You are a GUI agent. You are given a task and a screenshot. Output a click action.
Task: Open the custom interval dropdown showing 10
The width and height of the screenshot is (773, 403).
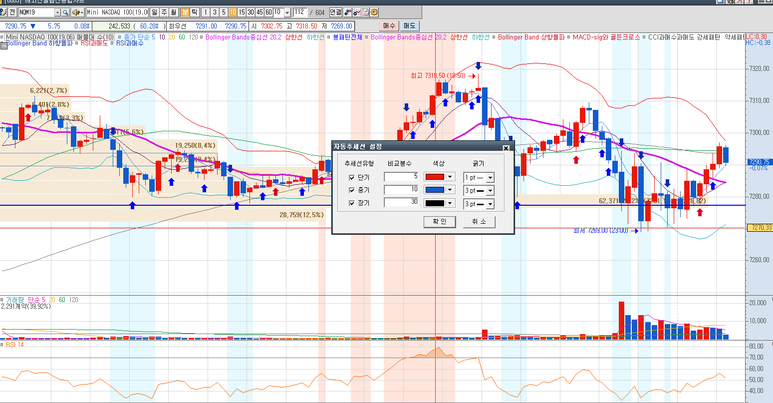click(x=287, y=12)
